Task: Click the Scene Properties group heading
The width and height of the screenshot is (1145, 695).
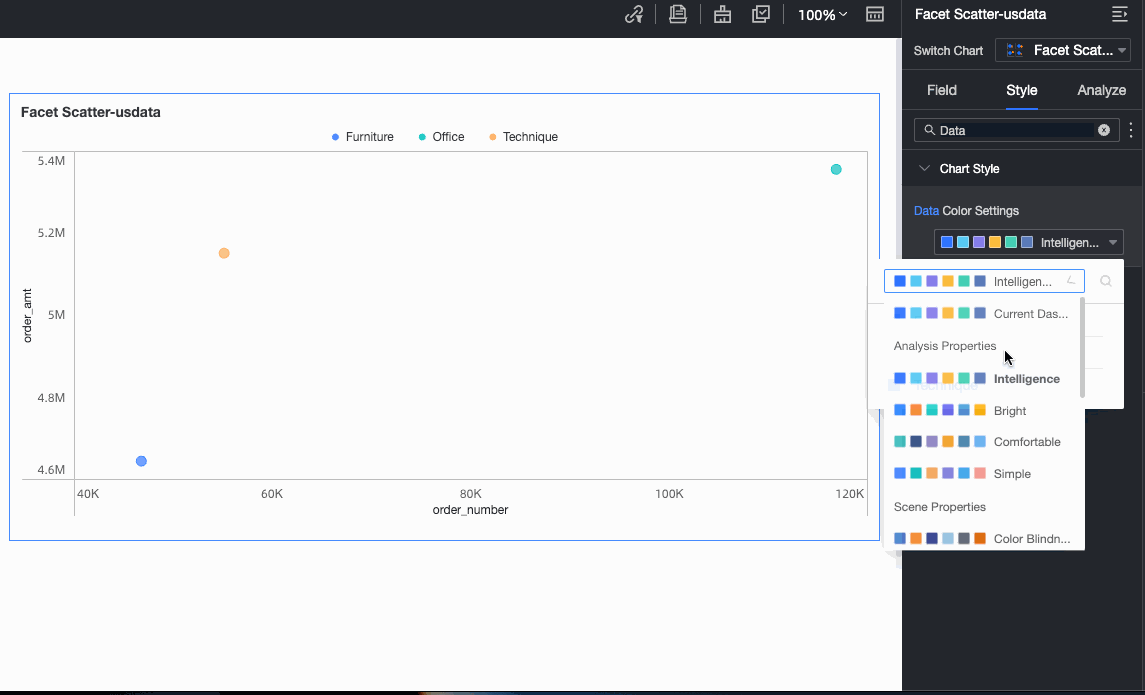Action: click(x=940, y=507)
